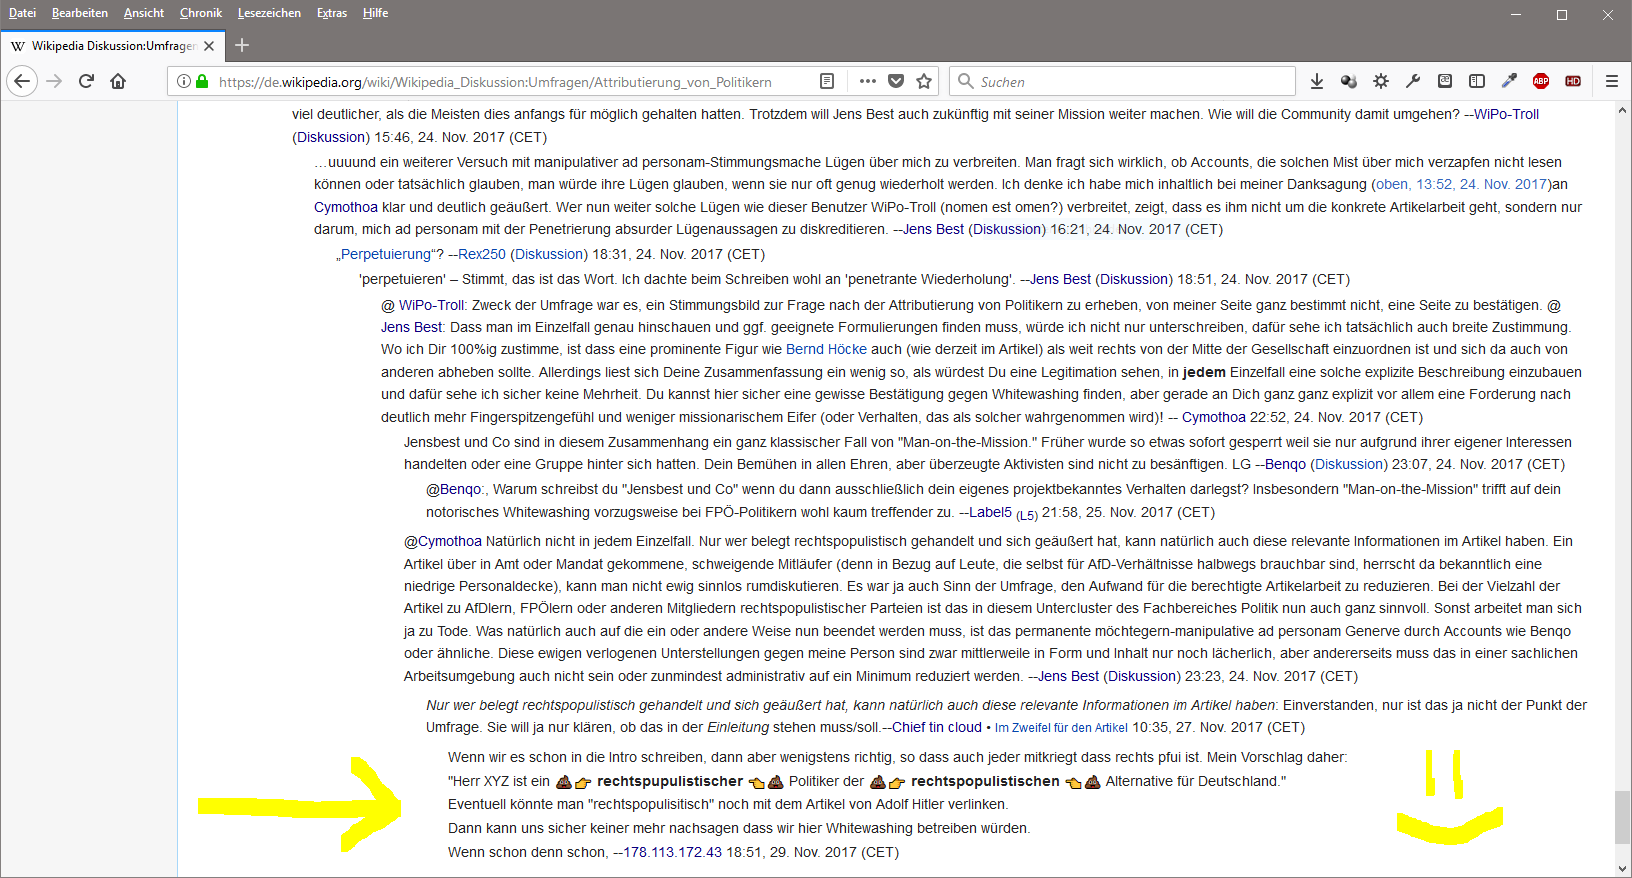Toggle reader view for this page

827,81
